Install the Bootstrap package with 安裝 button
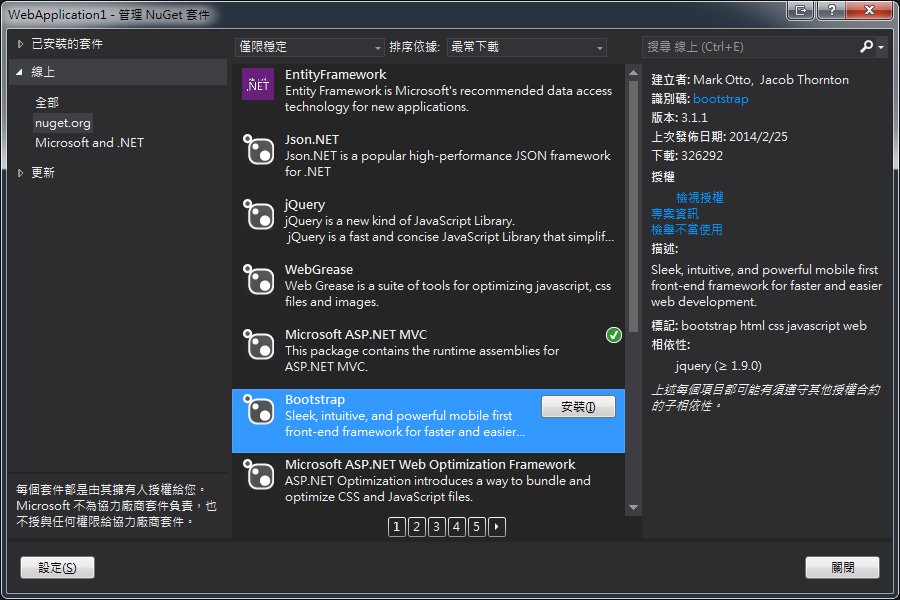The image size is (900, 600). point(578,407)
